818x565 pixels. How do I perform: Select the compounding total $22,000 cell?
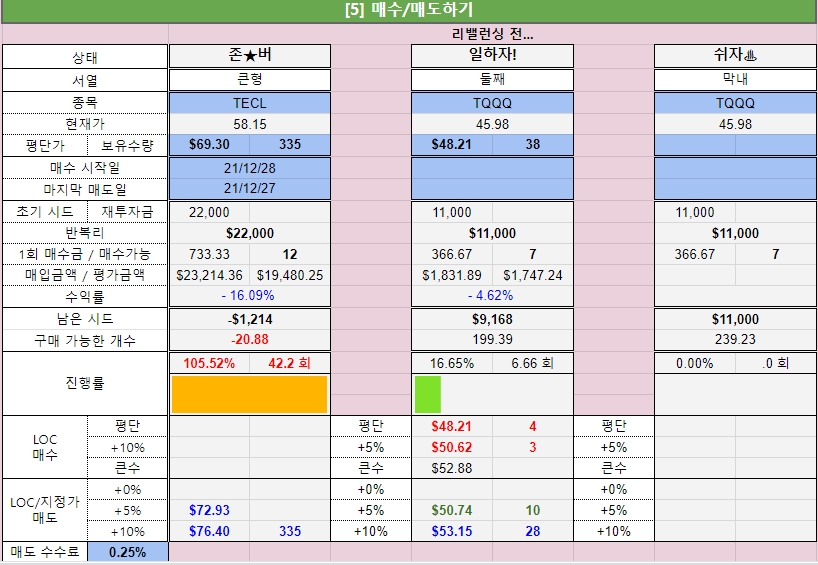(x=250, y=233)
